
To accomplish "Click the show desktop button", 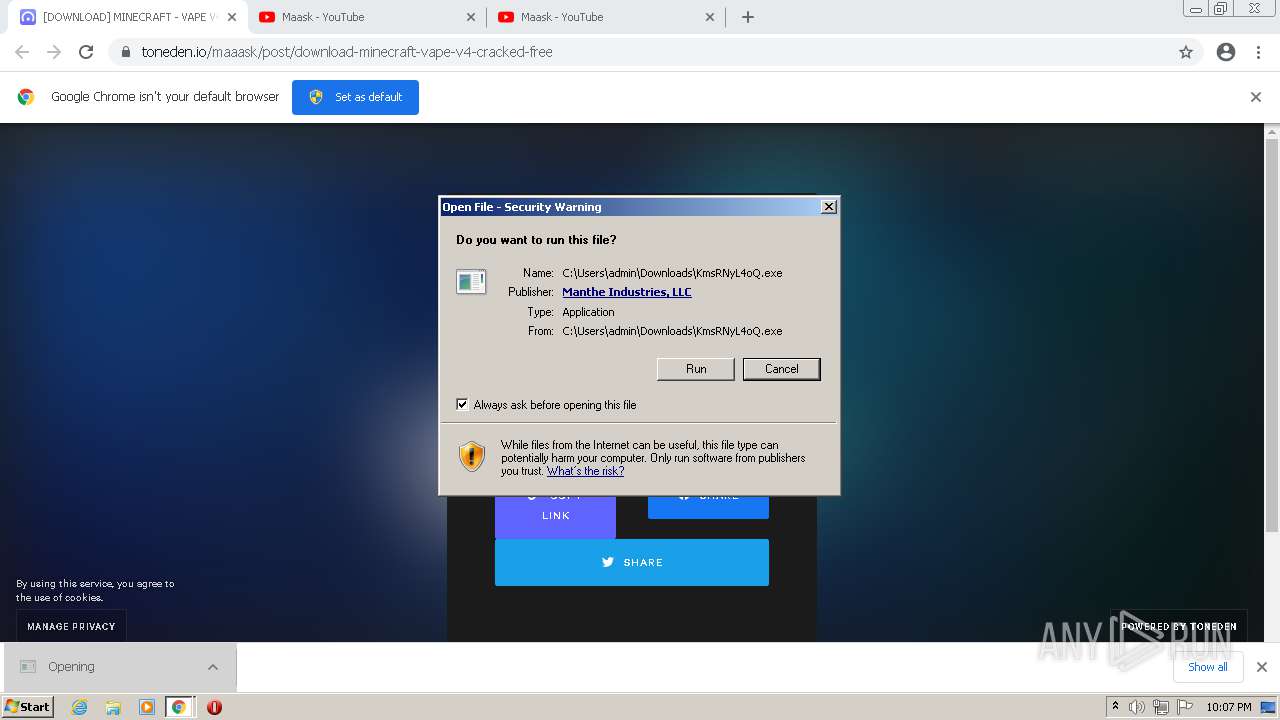I will 1269,707.
